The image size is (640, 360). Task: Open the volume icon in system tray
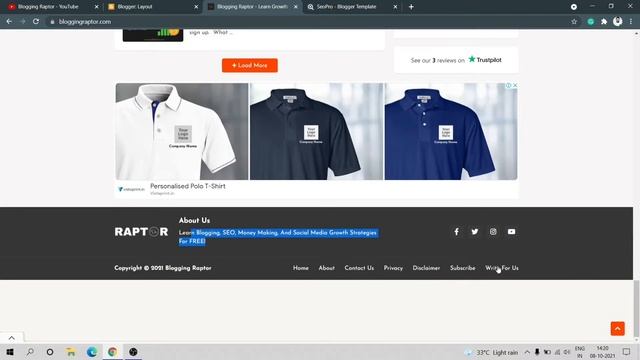[567, 352]
